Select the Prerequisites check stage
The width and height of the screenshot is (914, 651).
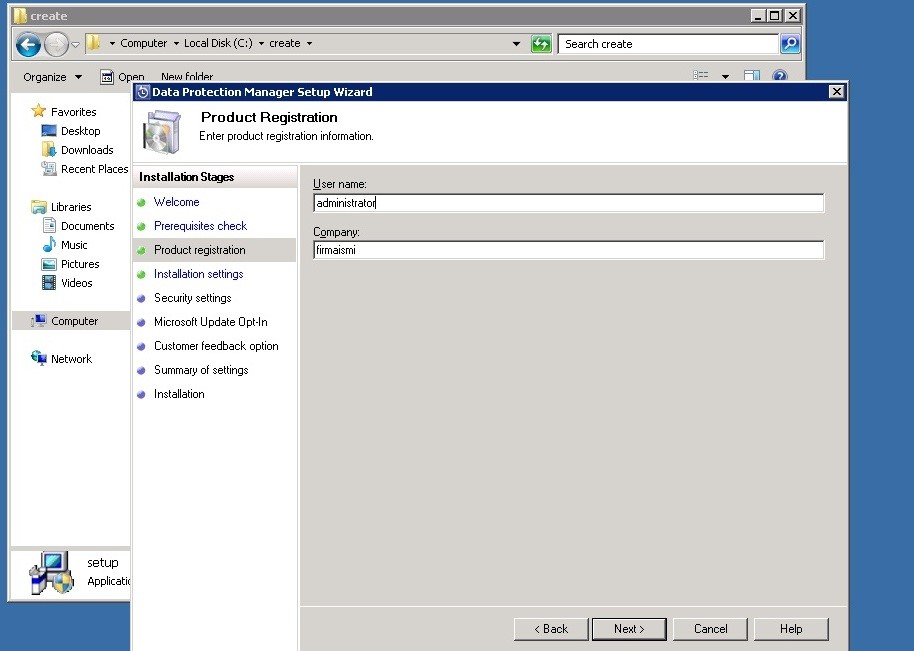[201, 226]
